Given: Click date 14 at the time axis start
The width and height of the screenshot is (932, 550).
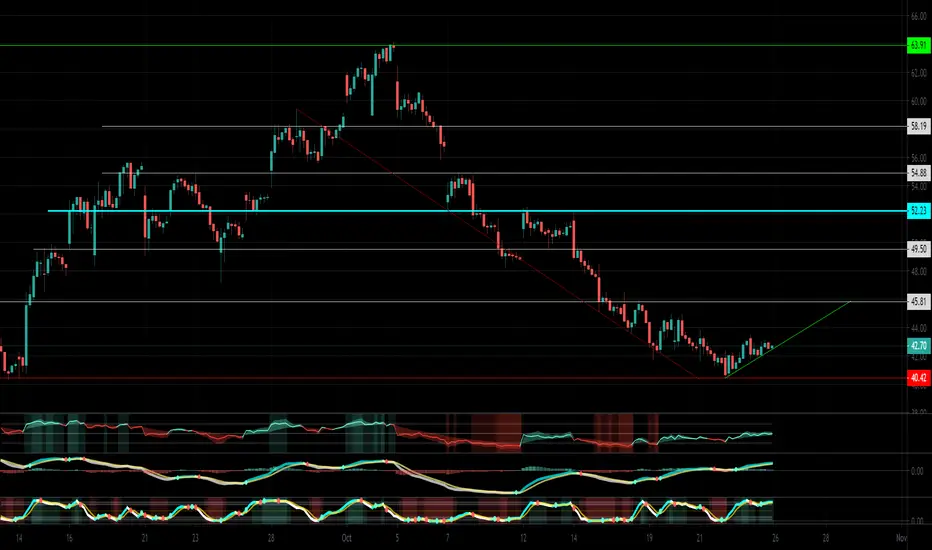Looking at the screenshot, I should pyautogui.click(x=20, y=539).
